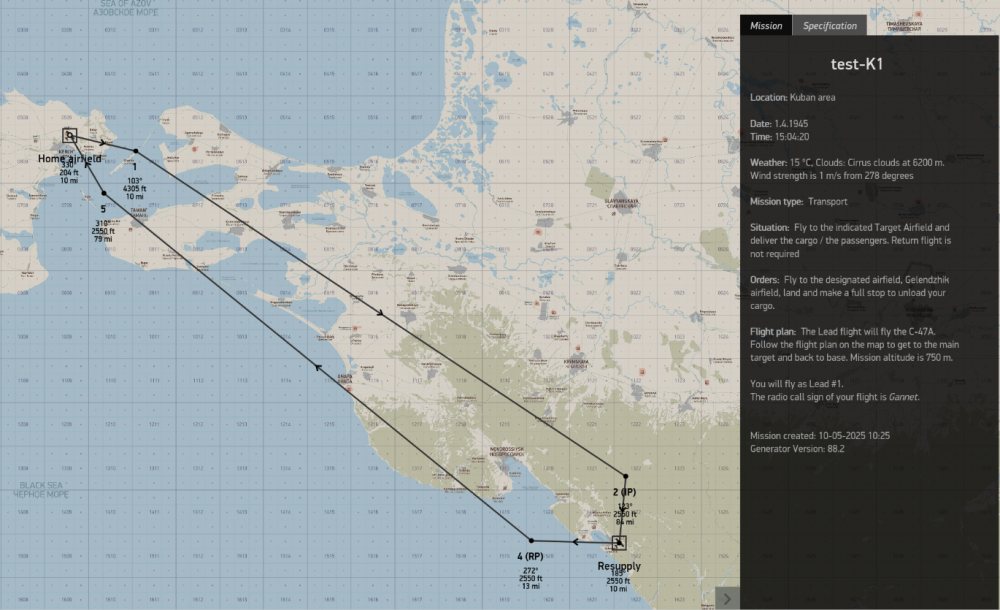This screenshot has width=1000, height=610.
Task: Click the 'Time: 15:04:20' line
Action: coord(779,137)
